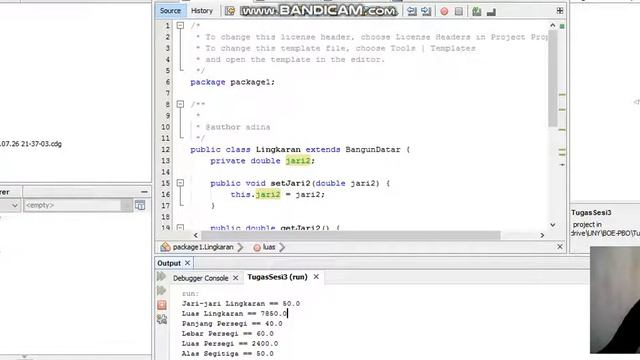Open output Settings wrench icon
640x360 pixels.
(162, 319)
